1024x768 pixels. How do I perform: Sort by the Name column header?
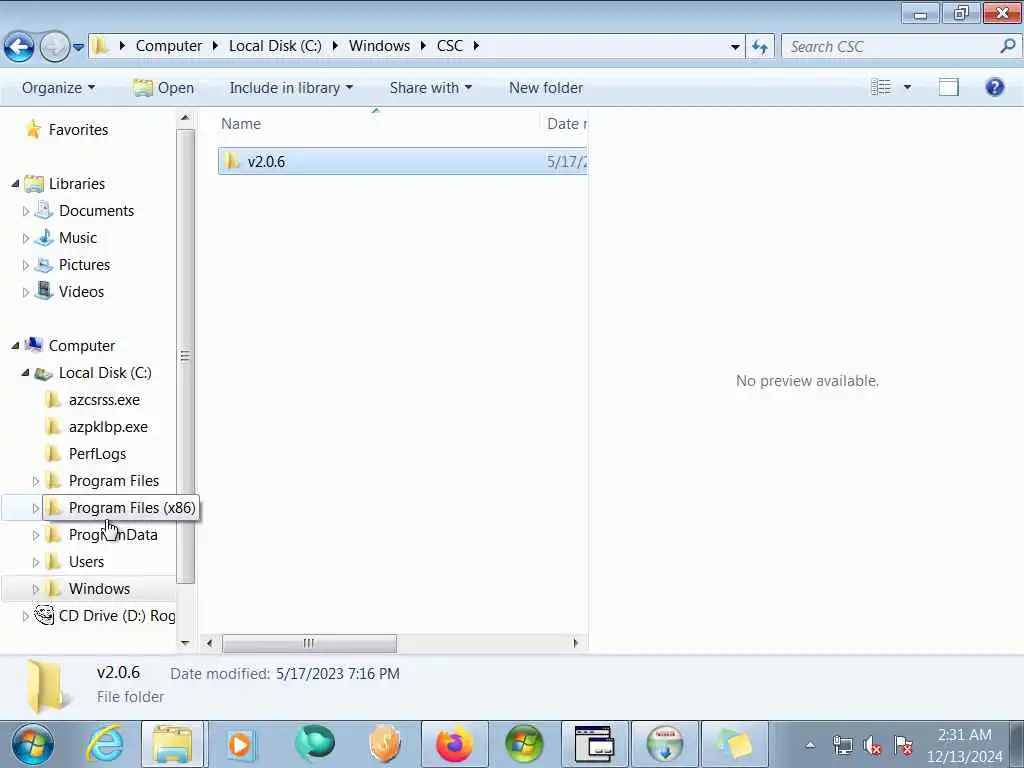point(240,123)
